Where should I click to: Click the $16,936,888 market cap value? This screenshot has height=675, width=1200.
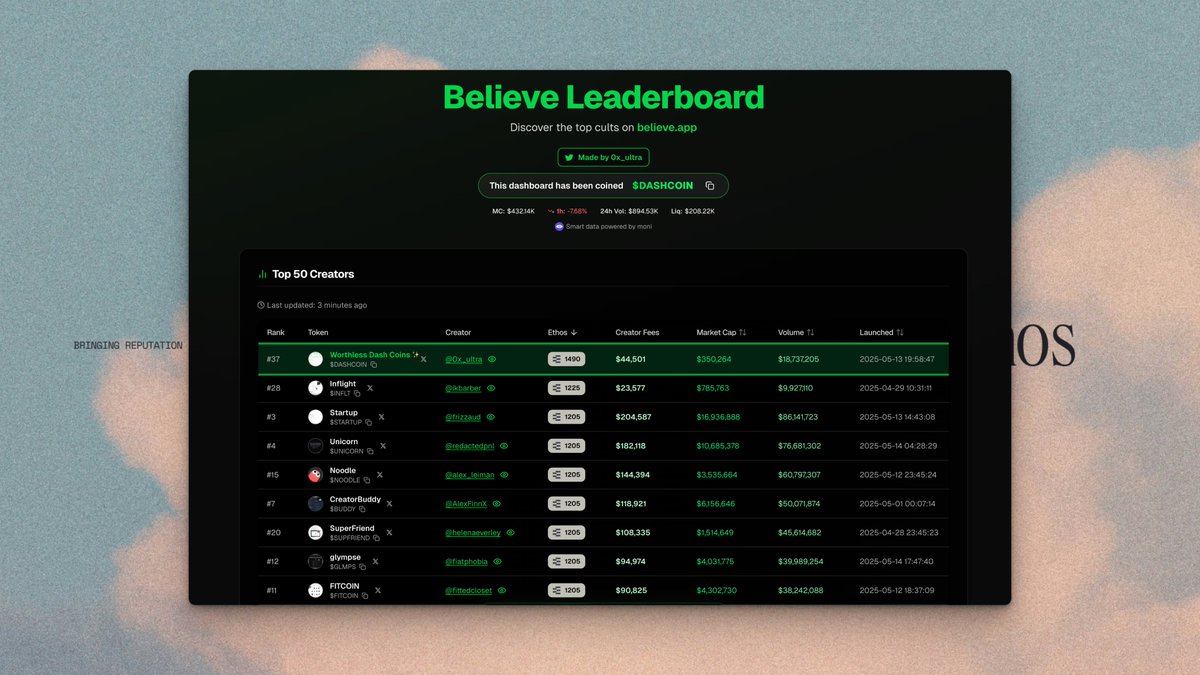pos(718,417)
